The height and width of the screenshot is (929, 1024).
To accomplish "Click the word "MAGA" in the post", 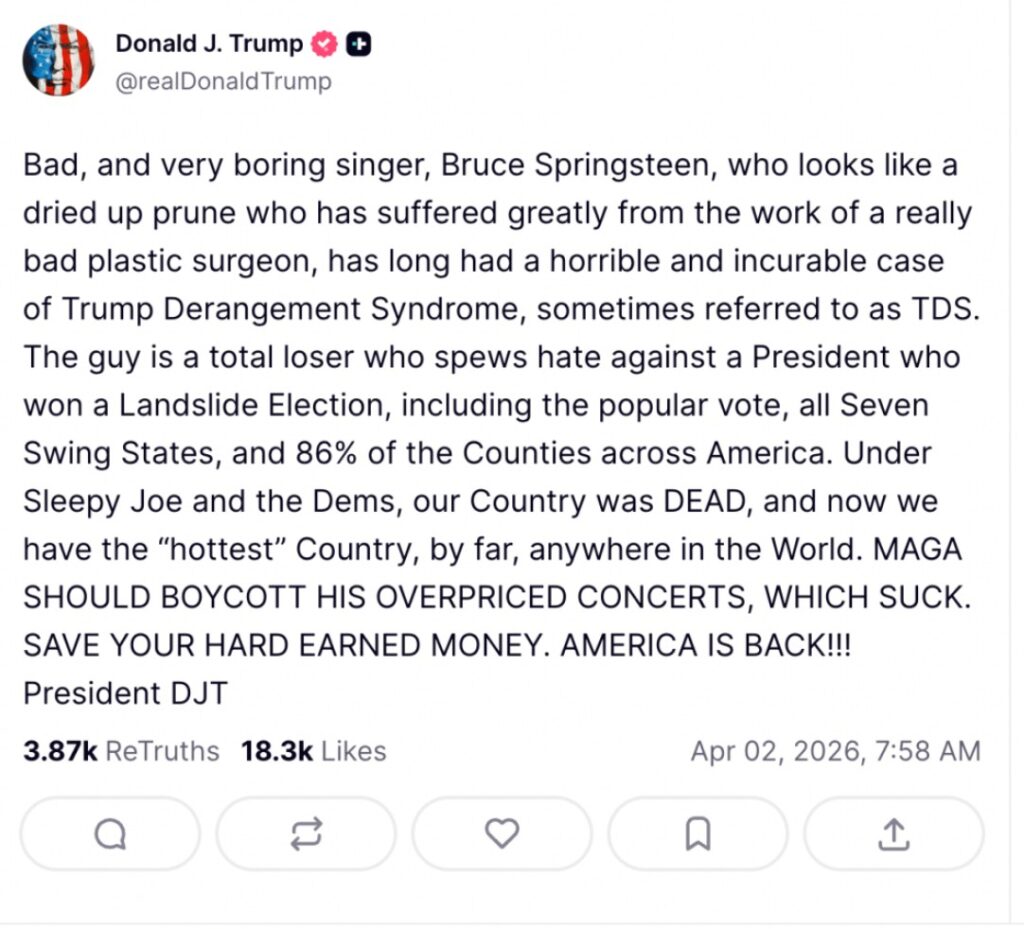I will pyautogui.click(x=930, y=549).
